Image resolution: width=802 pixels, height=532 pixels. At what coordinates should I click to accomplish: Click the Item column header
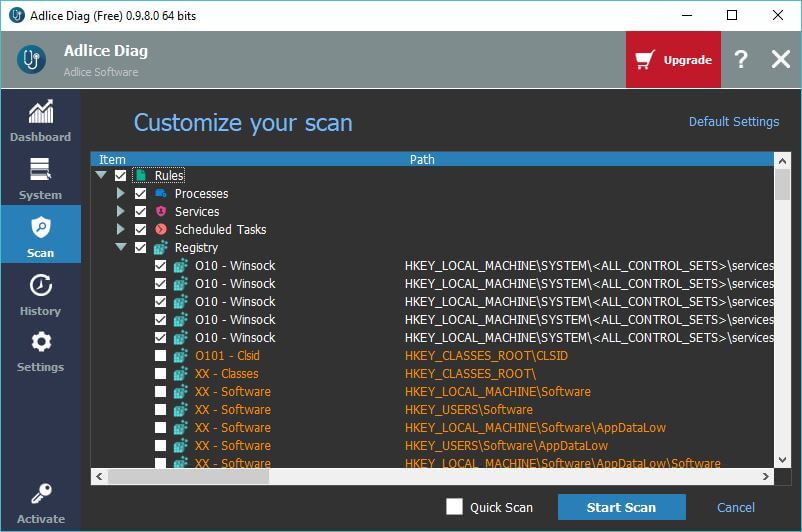pyautogui.click(x=112, y=159)
